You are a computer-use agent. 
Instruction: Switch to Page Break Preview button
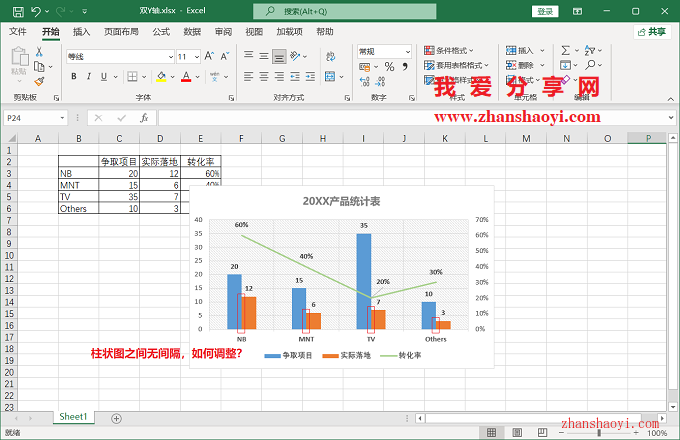(x=542, y=432)
